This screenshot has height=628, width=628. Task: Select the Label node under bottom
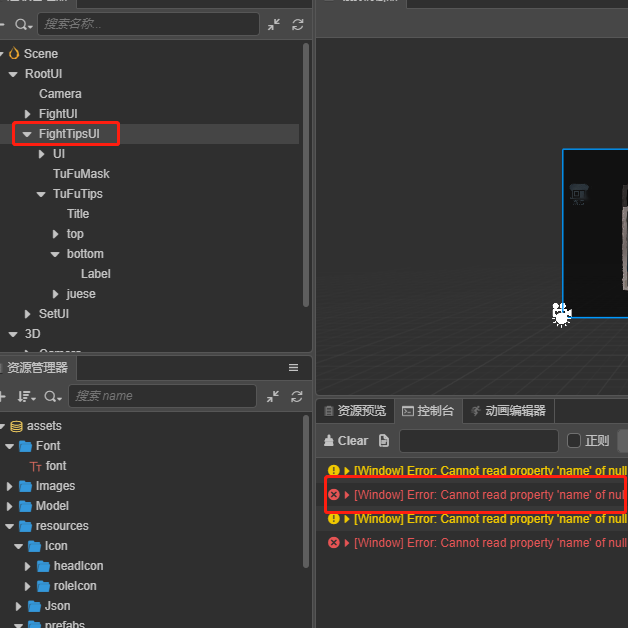pos(95,274)
